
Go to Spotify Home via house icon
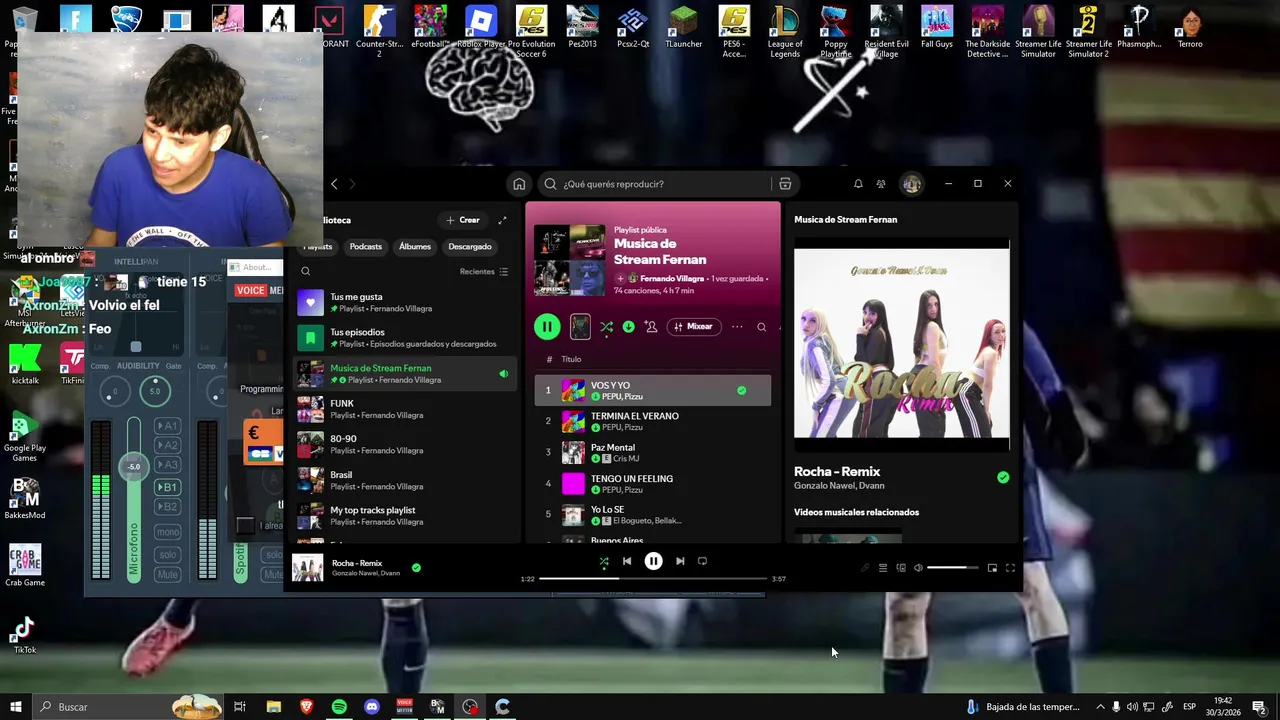tap(519, 184)
